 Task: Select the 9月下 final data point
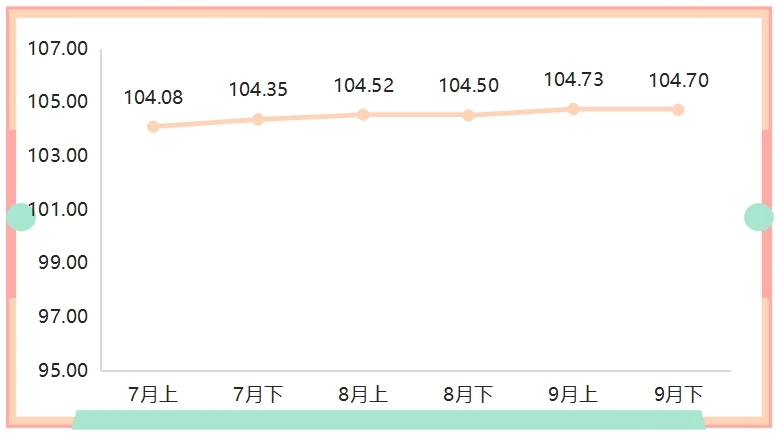(x=678, y=110)
